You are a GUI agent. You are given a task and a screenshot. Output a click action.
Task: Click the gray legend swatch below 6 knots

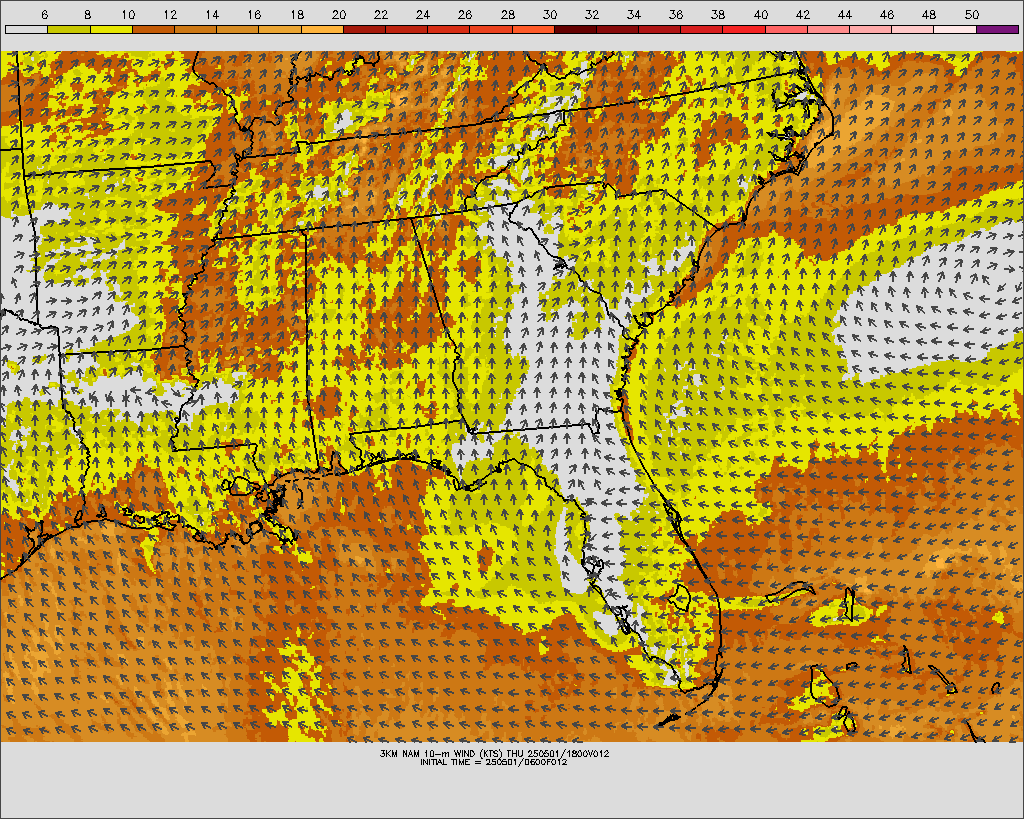[x=26, y=29]
